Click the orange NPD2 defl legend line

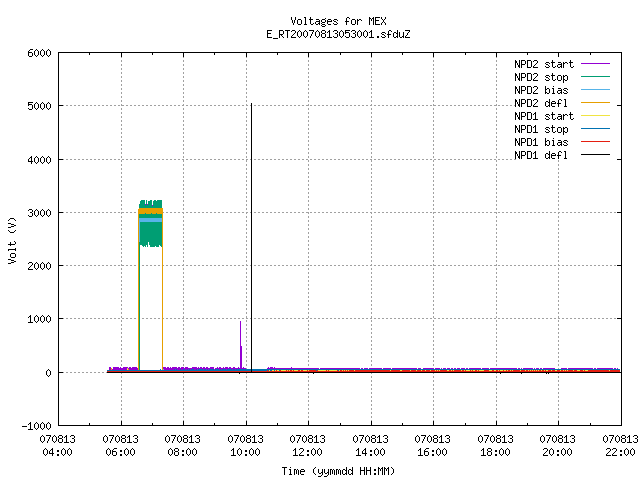tap(596, 103)
